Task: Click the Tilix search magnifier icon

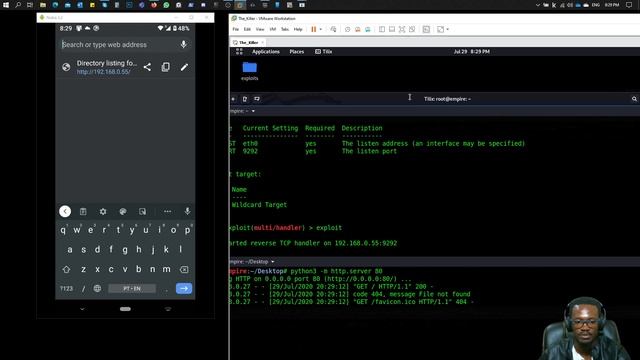Action: tap(634, 99)
